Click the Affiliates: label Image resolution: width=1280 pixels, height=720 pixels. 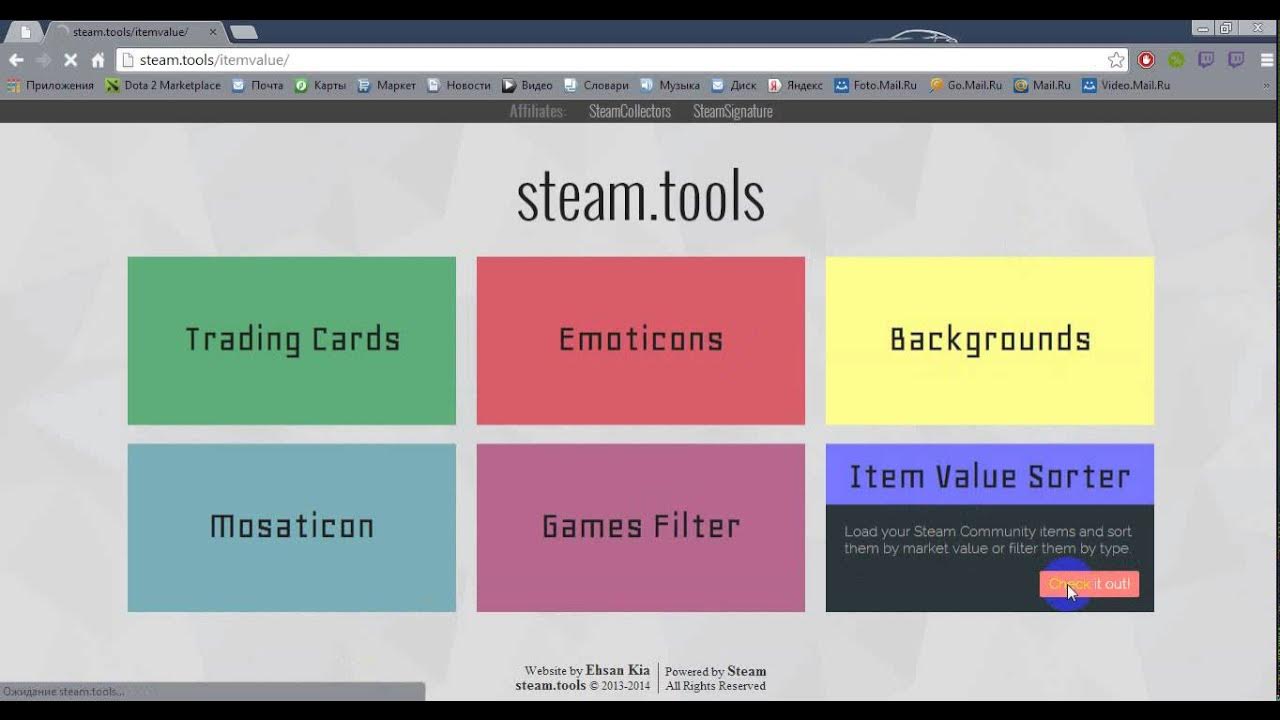[x=537, y=111]
